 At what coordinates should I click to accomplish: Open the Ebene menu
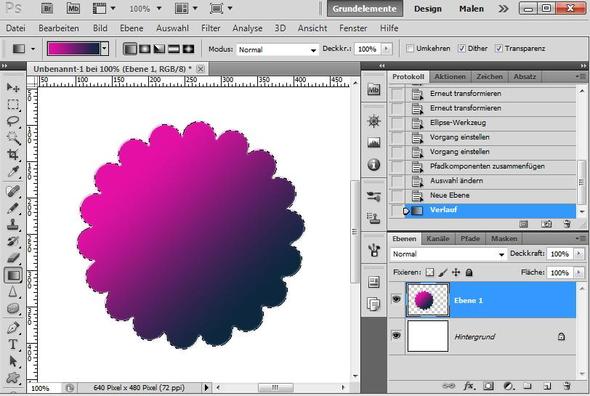point(131,28)
